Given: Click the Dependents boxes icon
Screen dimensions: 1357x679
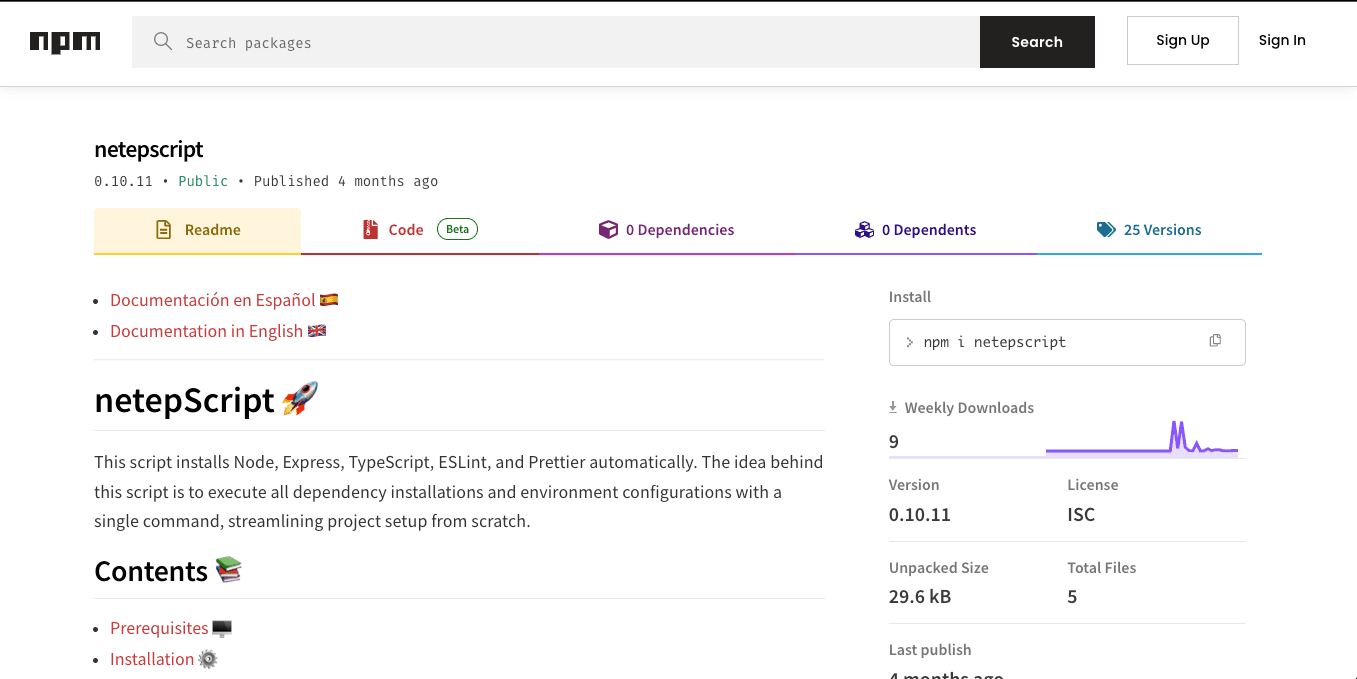Looking at the screenshot, I should tap(864, 230).
